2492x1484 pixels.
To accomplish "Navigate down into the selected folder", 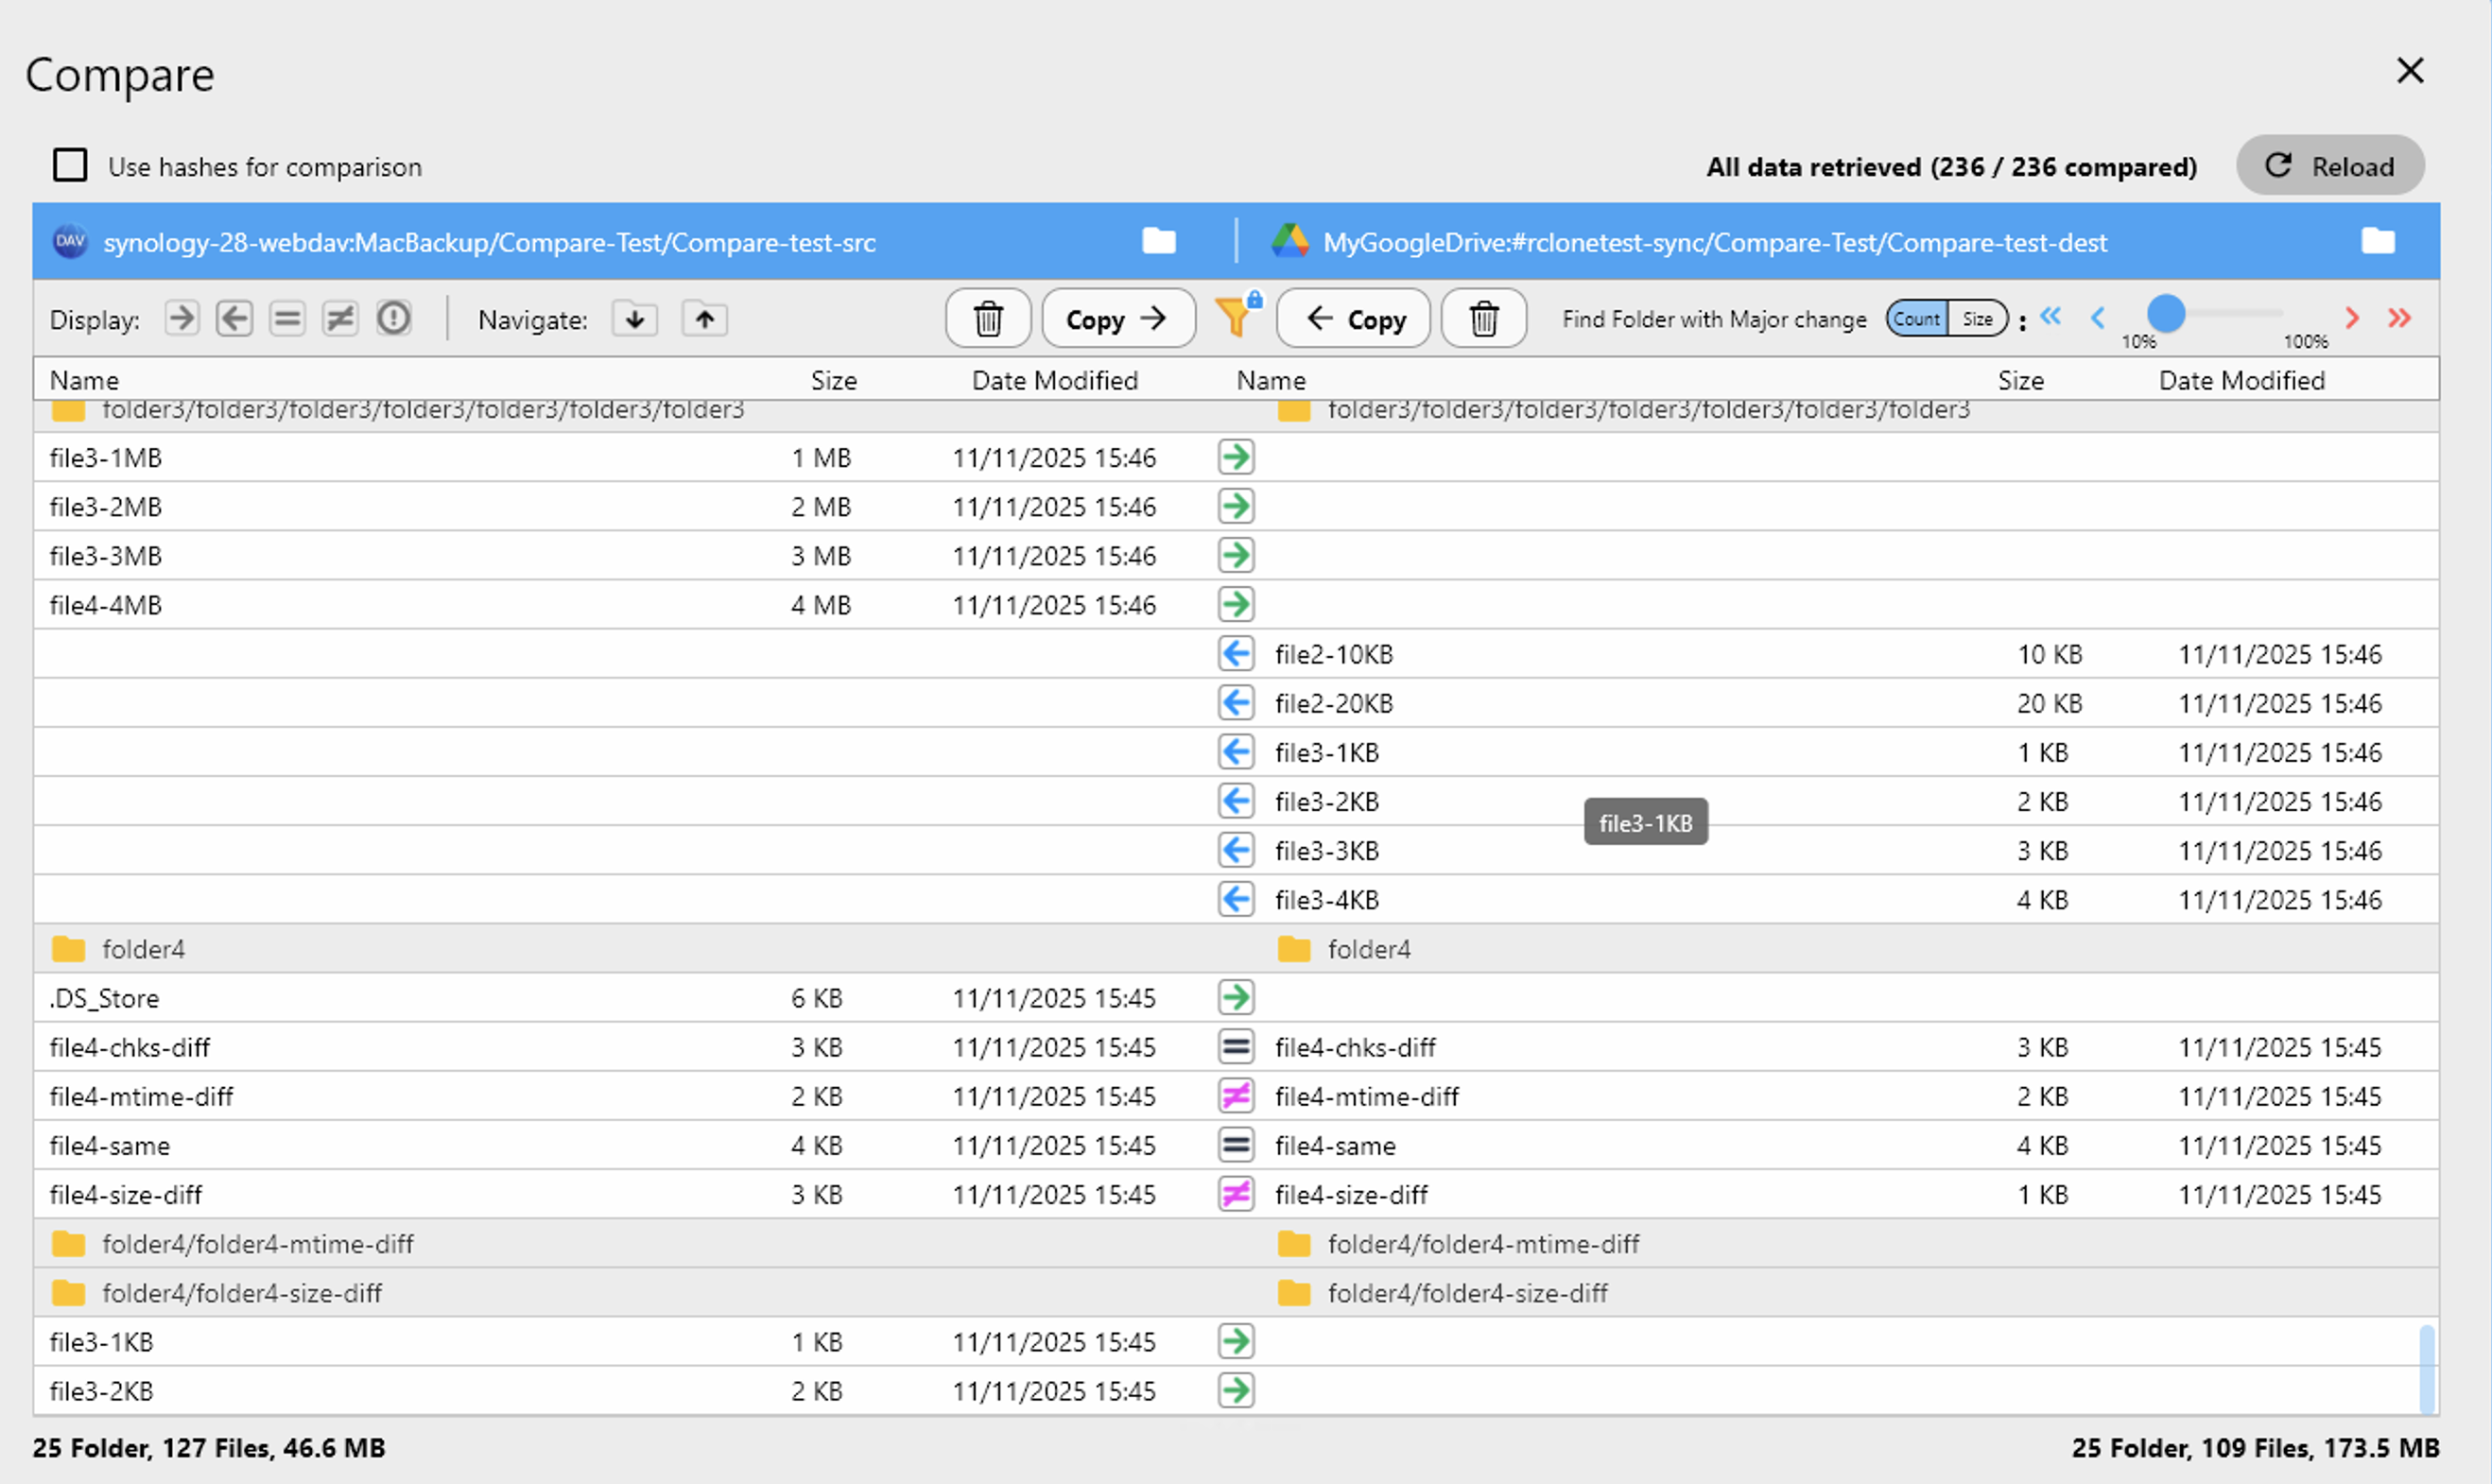I will [634, 318].
